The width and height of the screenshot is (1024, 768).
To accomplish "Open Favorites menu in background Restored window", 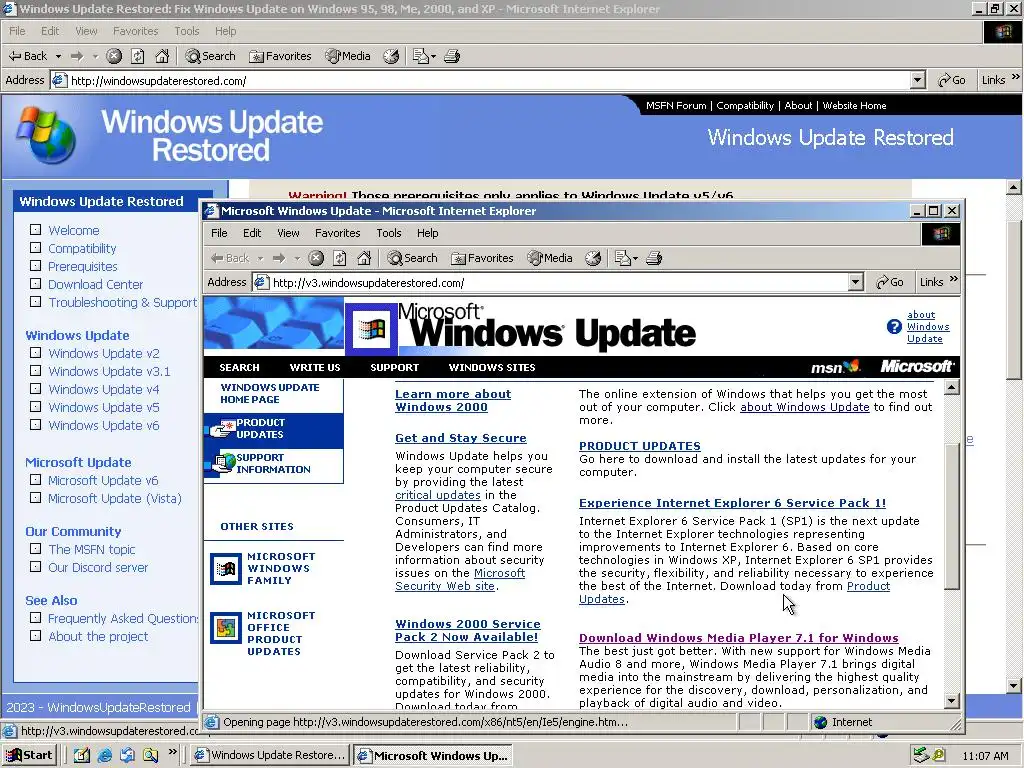I will (135, 31).
